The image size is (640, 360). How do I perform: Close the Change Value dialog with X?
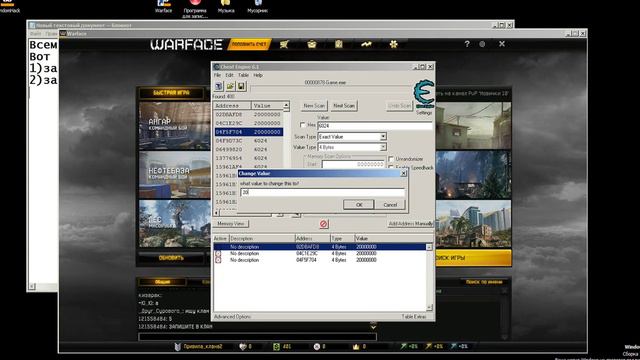click(x=403, y=173)
